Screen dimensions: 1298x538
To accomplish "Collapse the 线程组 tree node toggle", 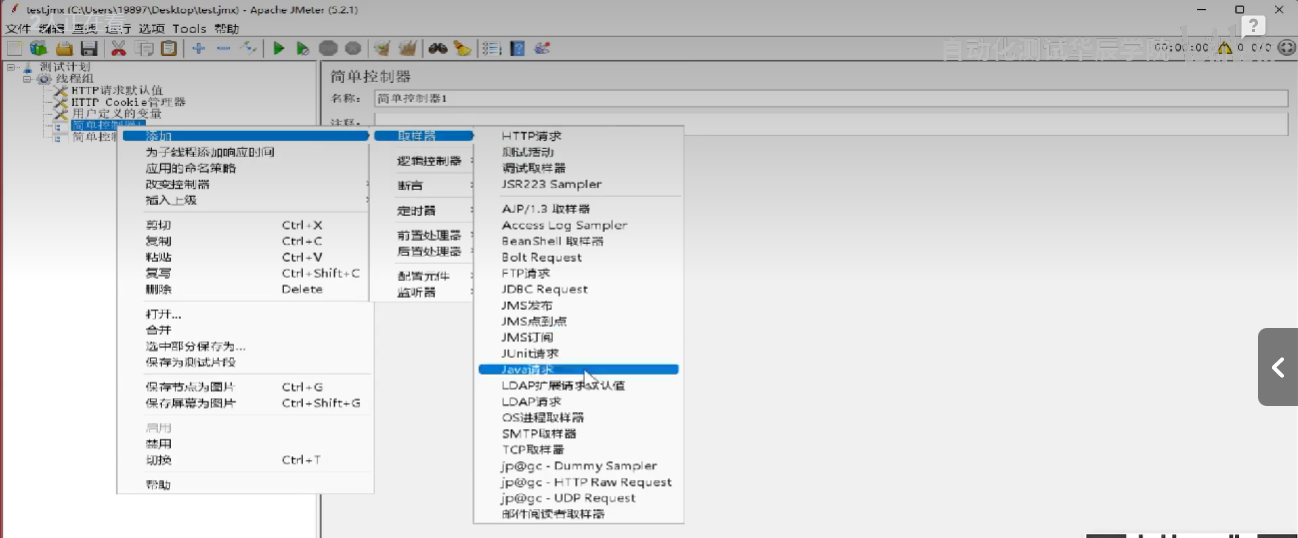I will (x=28, y=78).
